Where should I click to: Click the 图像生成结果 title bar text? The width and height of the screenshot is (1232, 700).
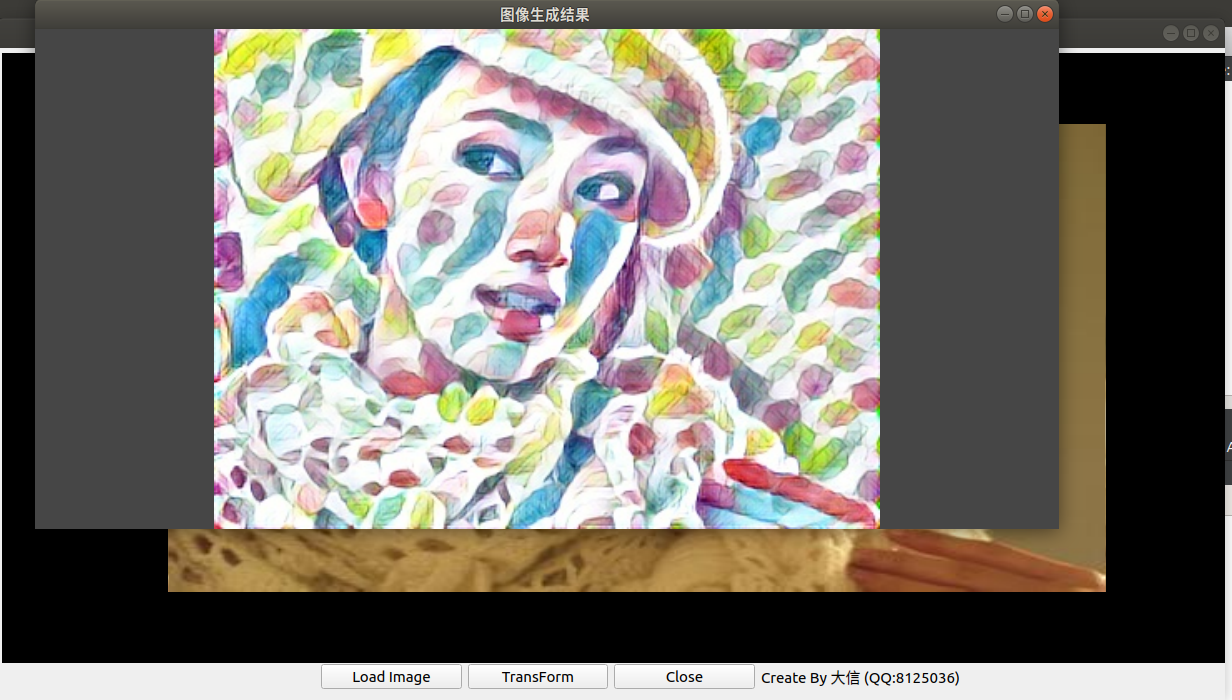(x=545, y=14)
